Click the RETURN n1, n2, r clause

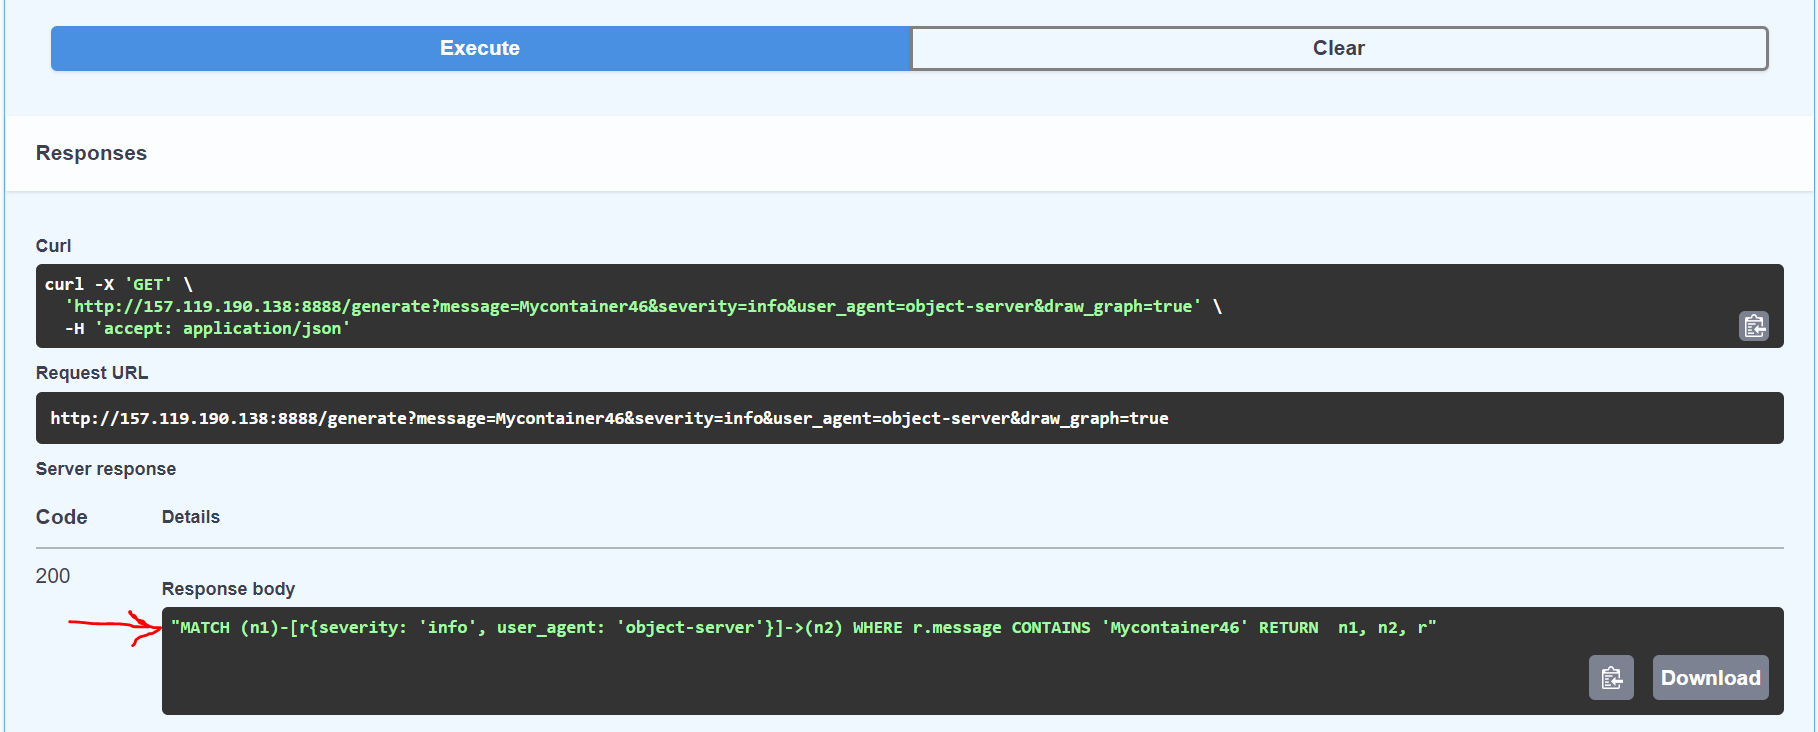point(1346,628)
